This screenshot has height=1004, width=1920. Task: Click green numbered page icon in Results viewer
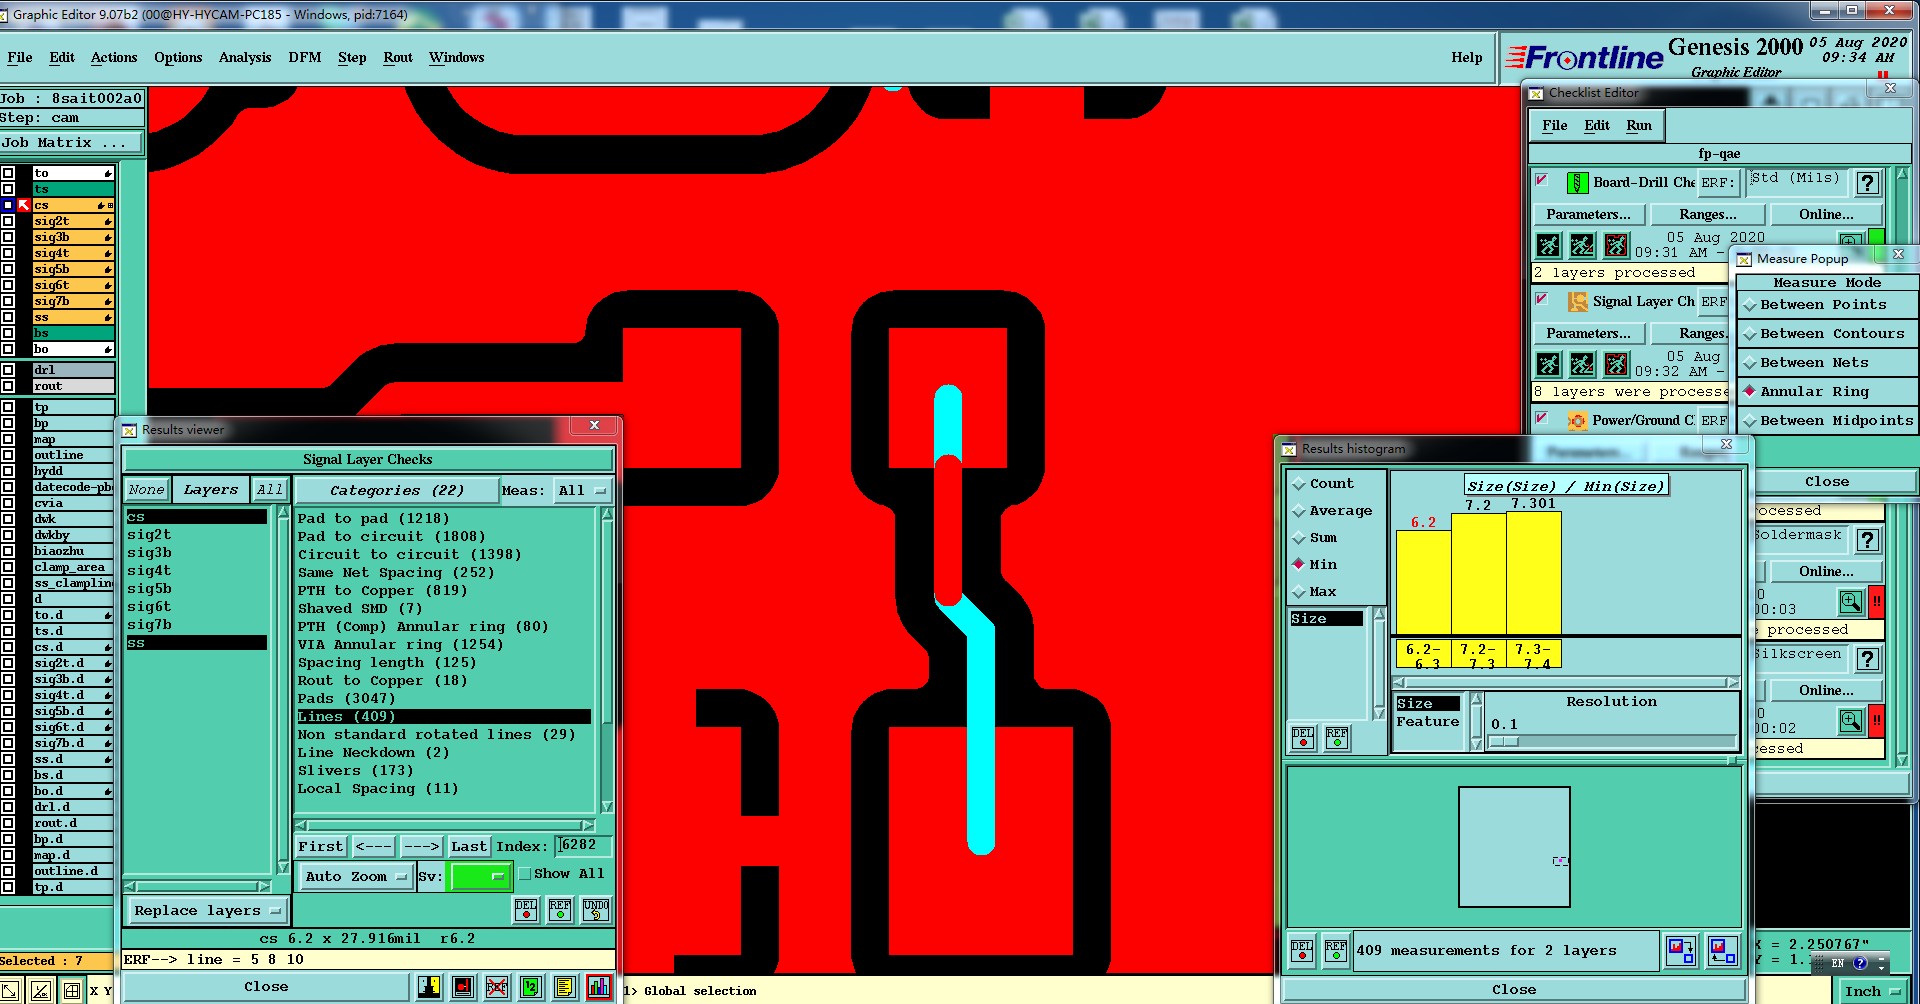click(531, 987)
